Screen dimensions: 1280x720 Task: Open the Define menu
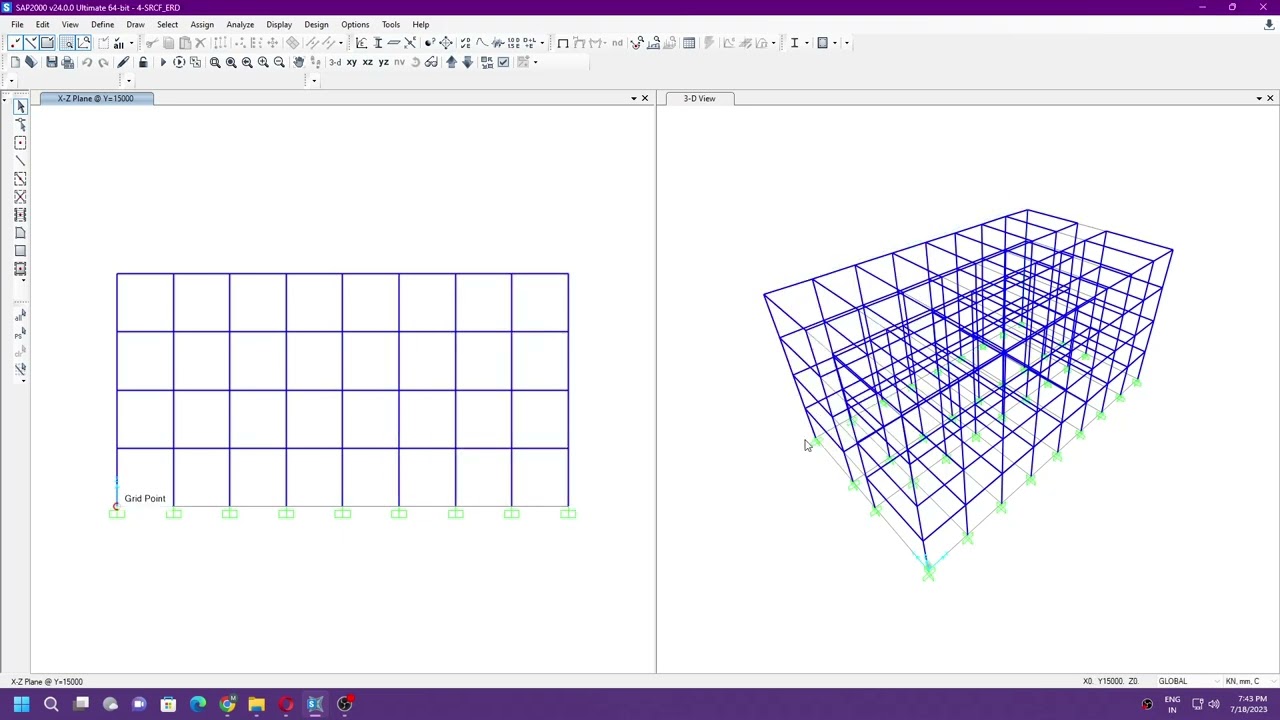click(x=102, y=24)
